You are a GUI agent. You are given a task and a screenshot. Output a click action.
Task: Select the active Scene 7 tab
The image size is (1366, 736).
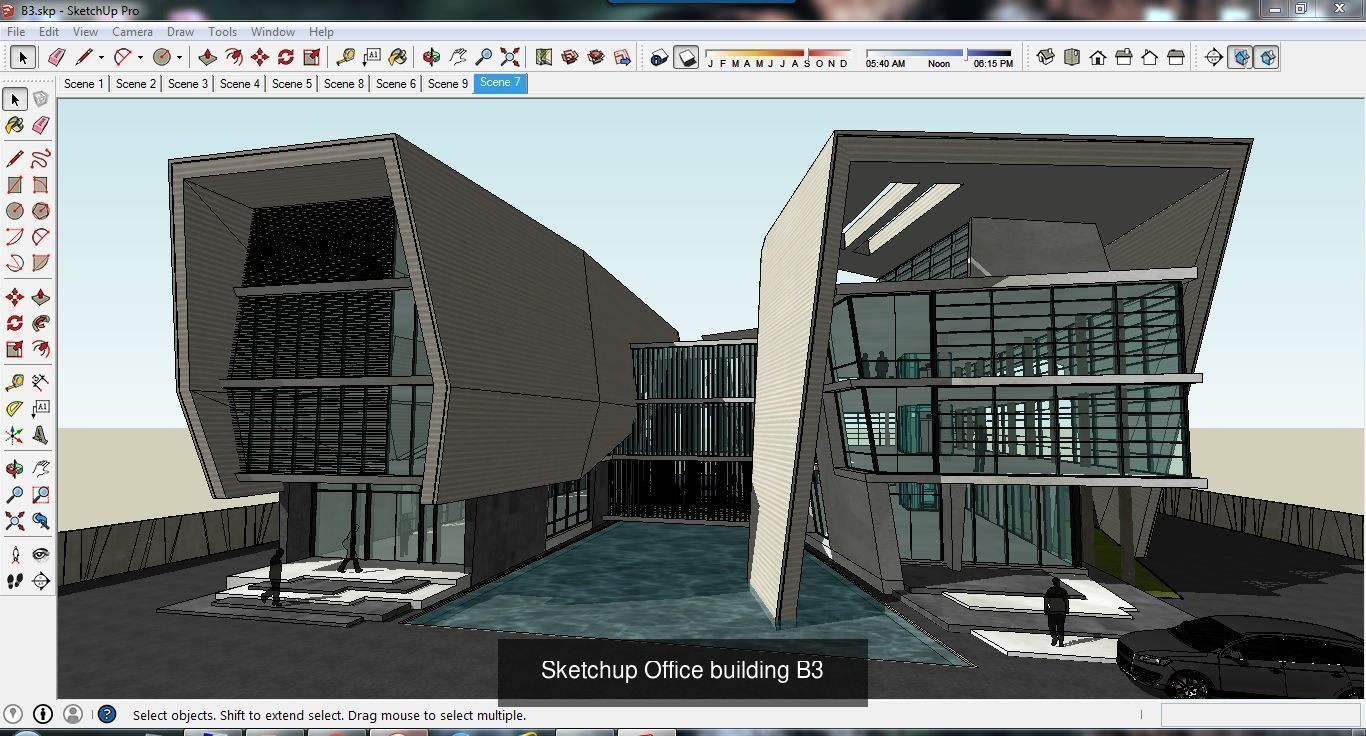point(500,83)
